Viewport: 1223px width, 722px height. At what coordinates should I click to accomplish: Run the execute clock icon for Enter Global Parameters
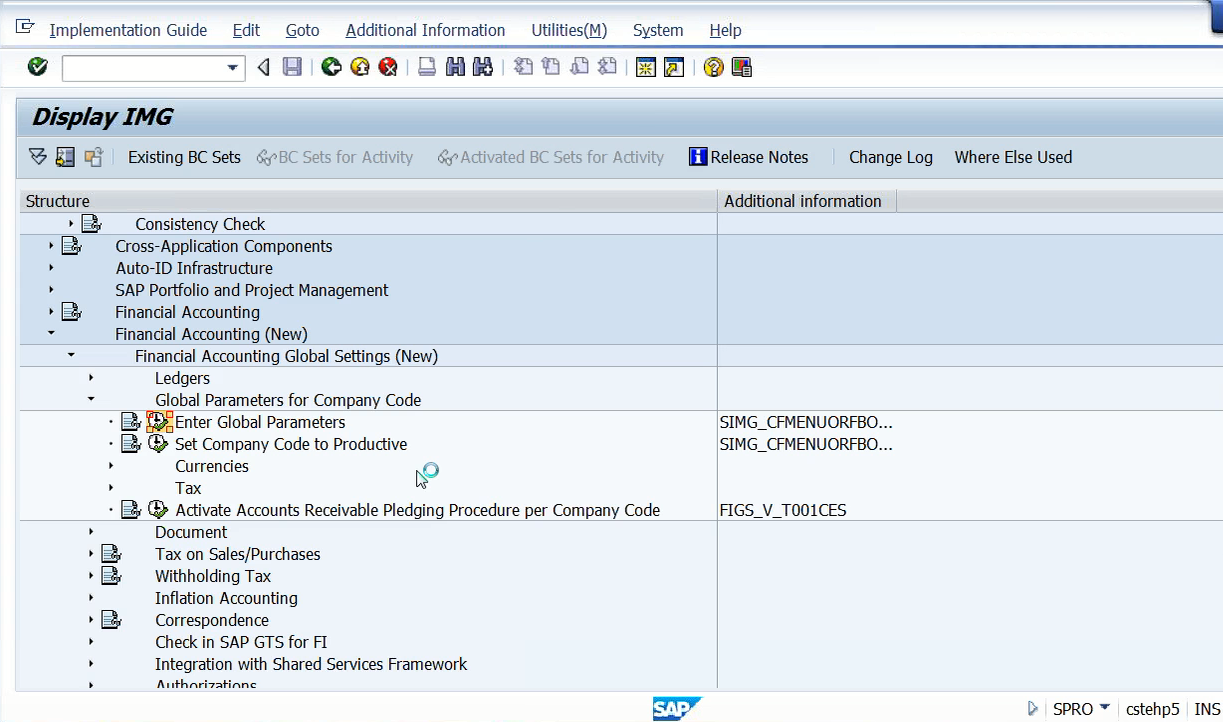[159, 422]
